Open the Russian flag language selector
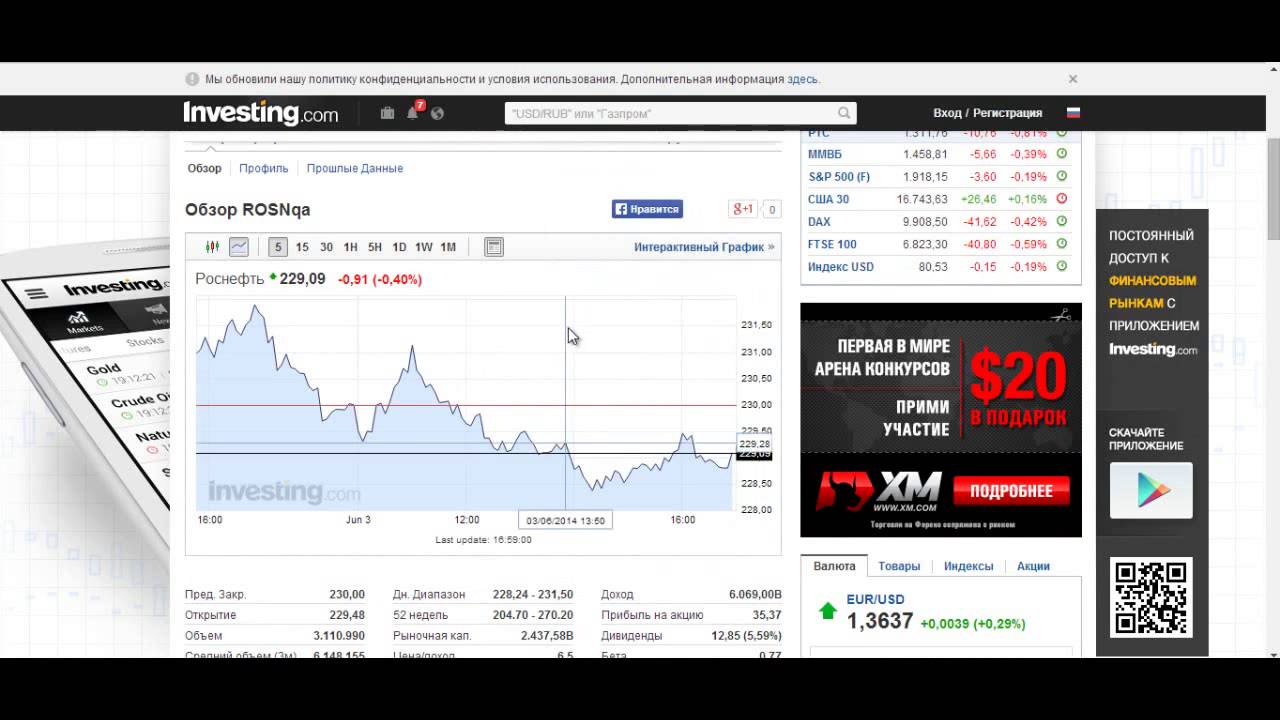The image size is (1280, 720). click(1073, 113)
